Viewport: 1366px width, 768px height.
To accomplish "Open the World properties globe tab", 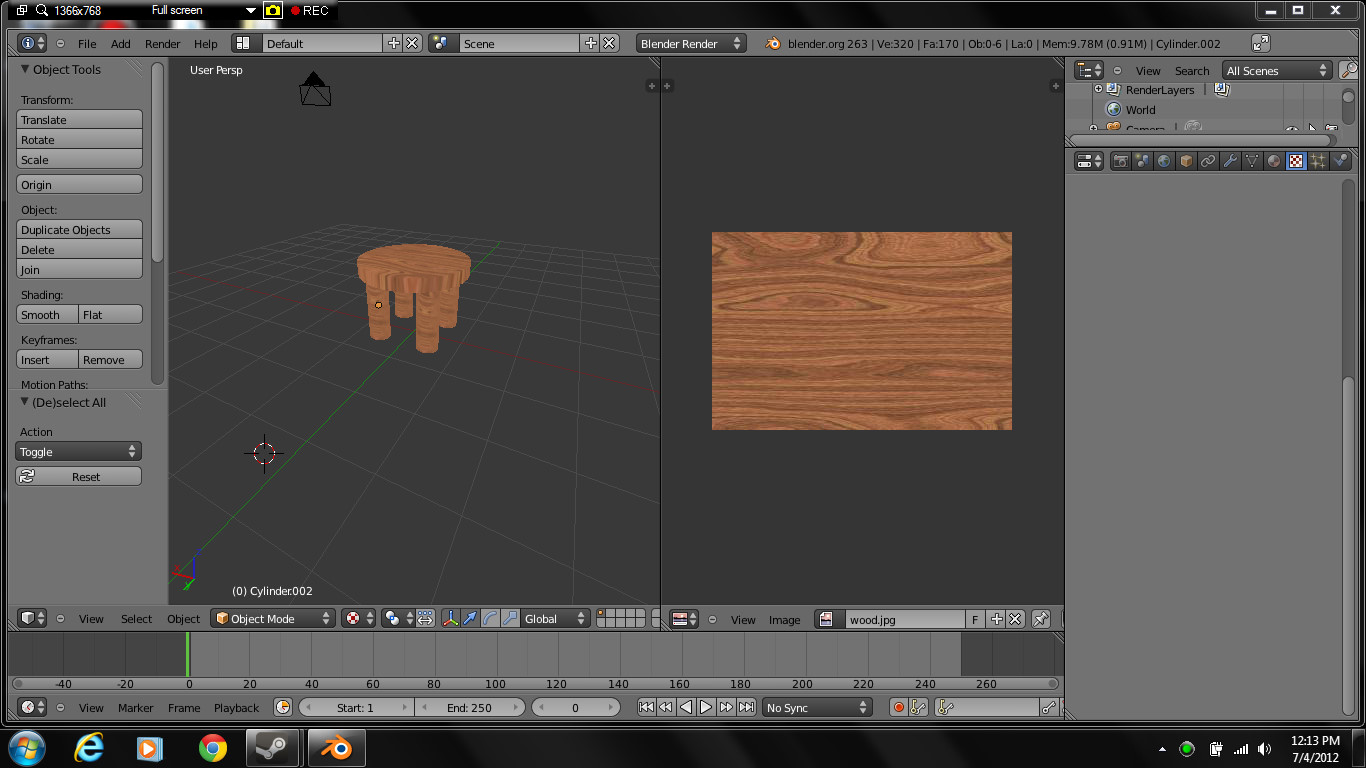I will tap(1165, 161).
